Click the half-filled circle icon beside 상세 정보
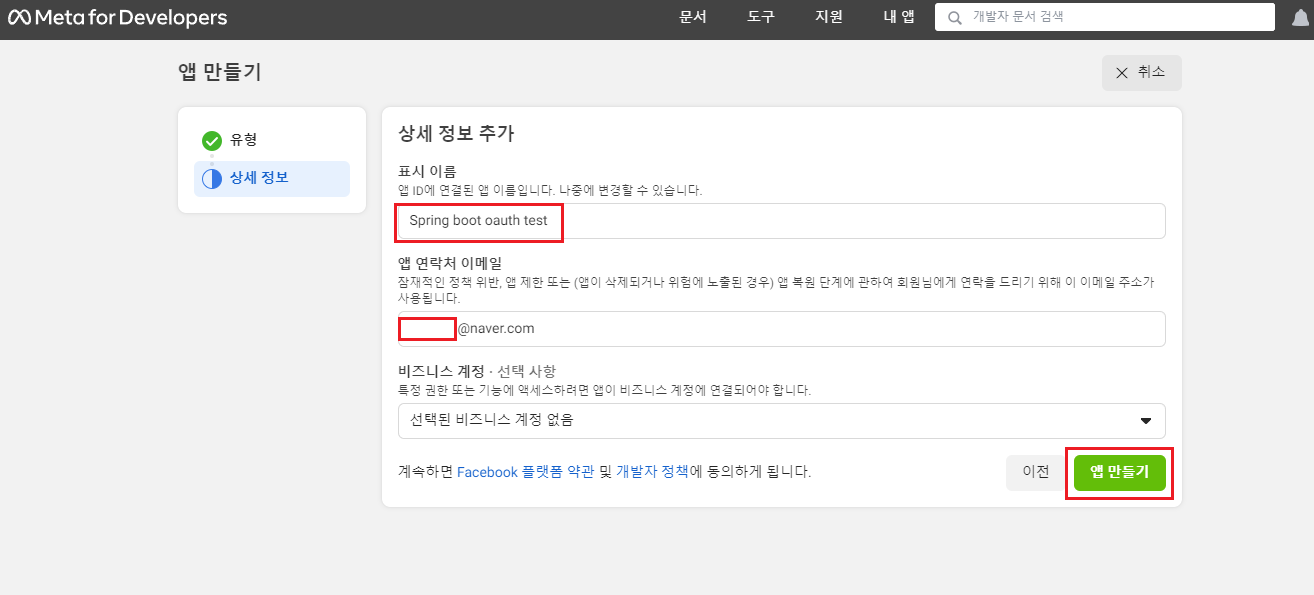Screen dimensions: 1314x595 [211, 179]
